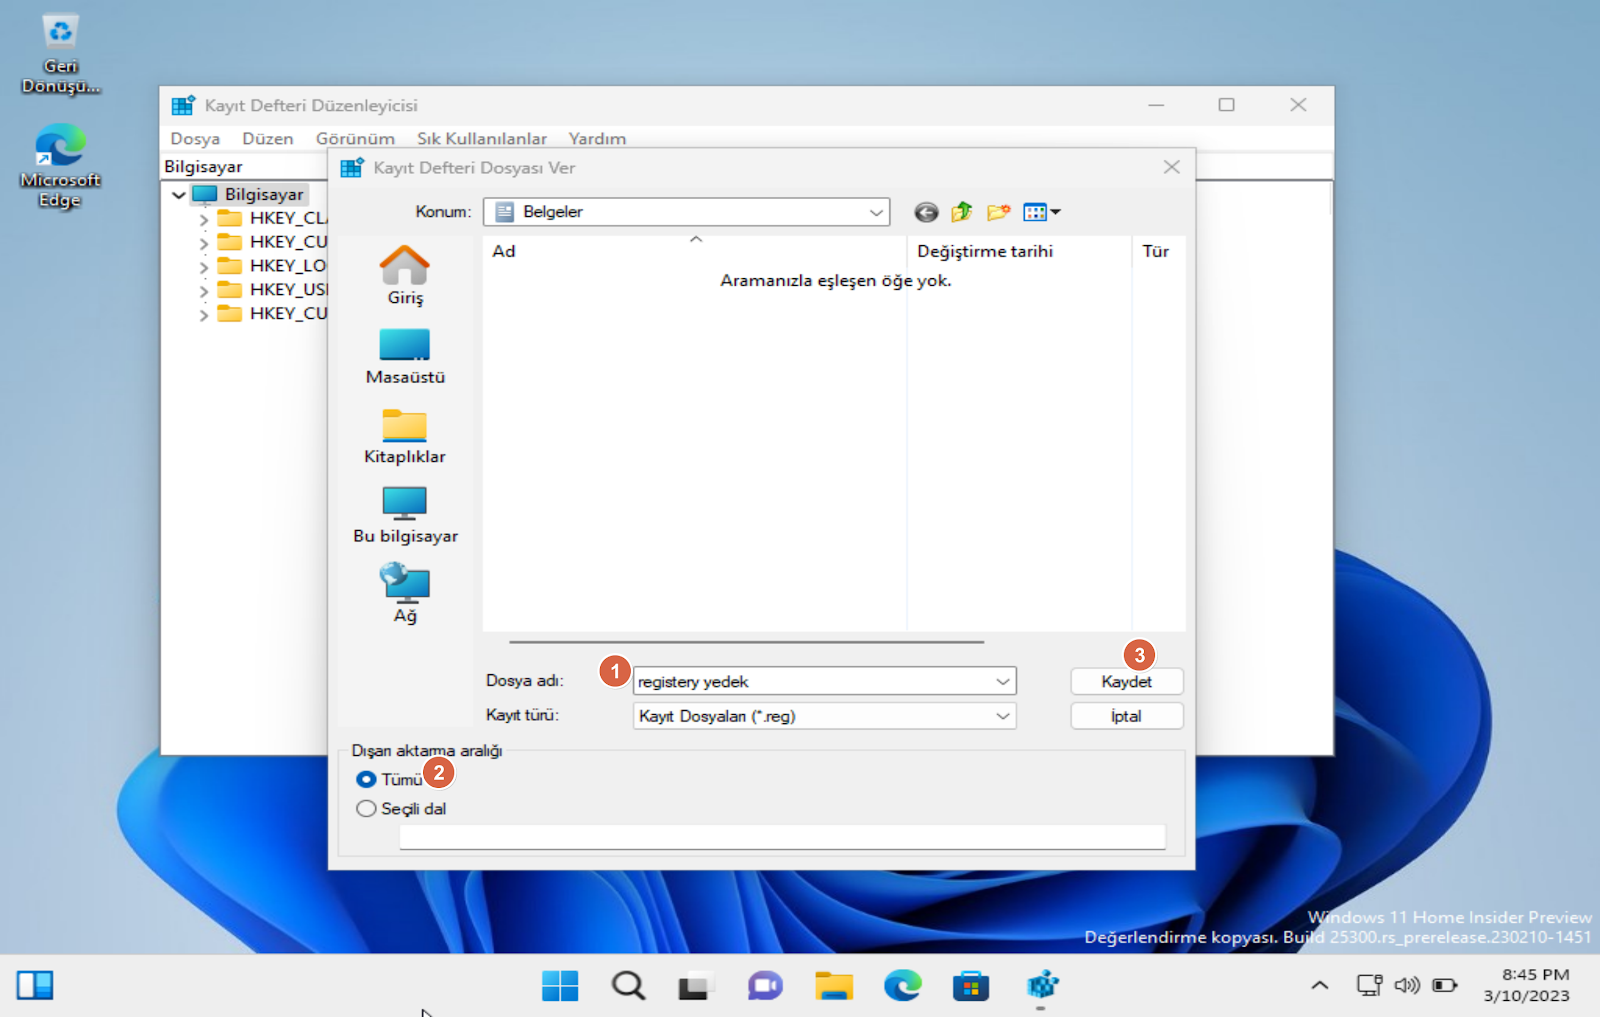Open File Explorer from the taskbar
Screen dimensions: 1600x1017
tap(834, 986)
